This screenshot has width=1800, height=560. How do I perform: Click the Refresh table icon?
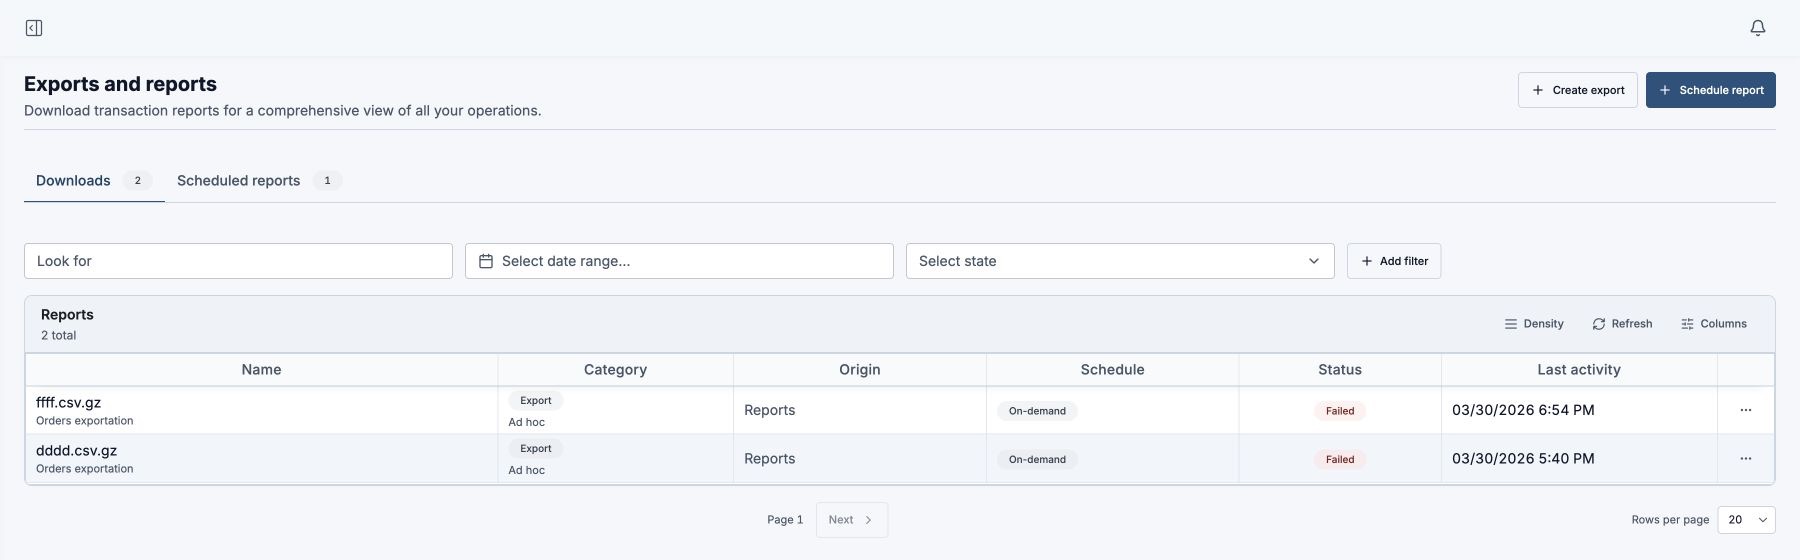[1599, 324]
